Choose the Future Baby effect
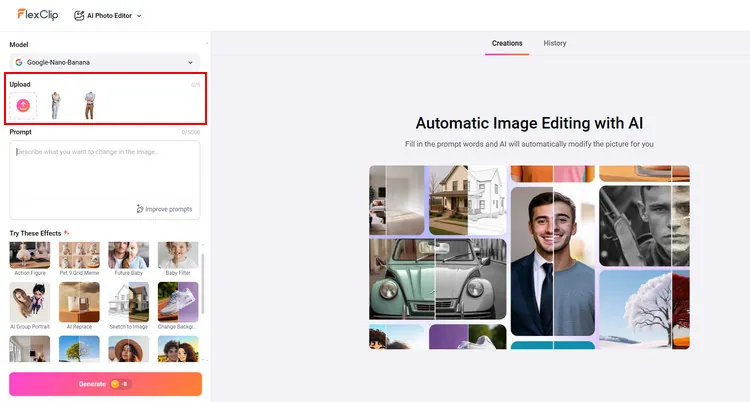 coord(129,258)
